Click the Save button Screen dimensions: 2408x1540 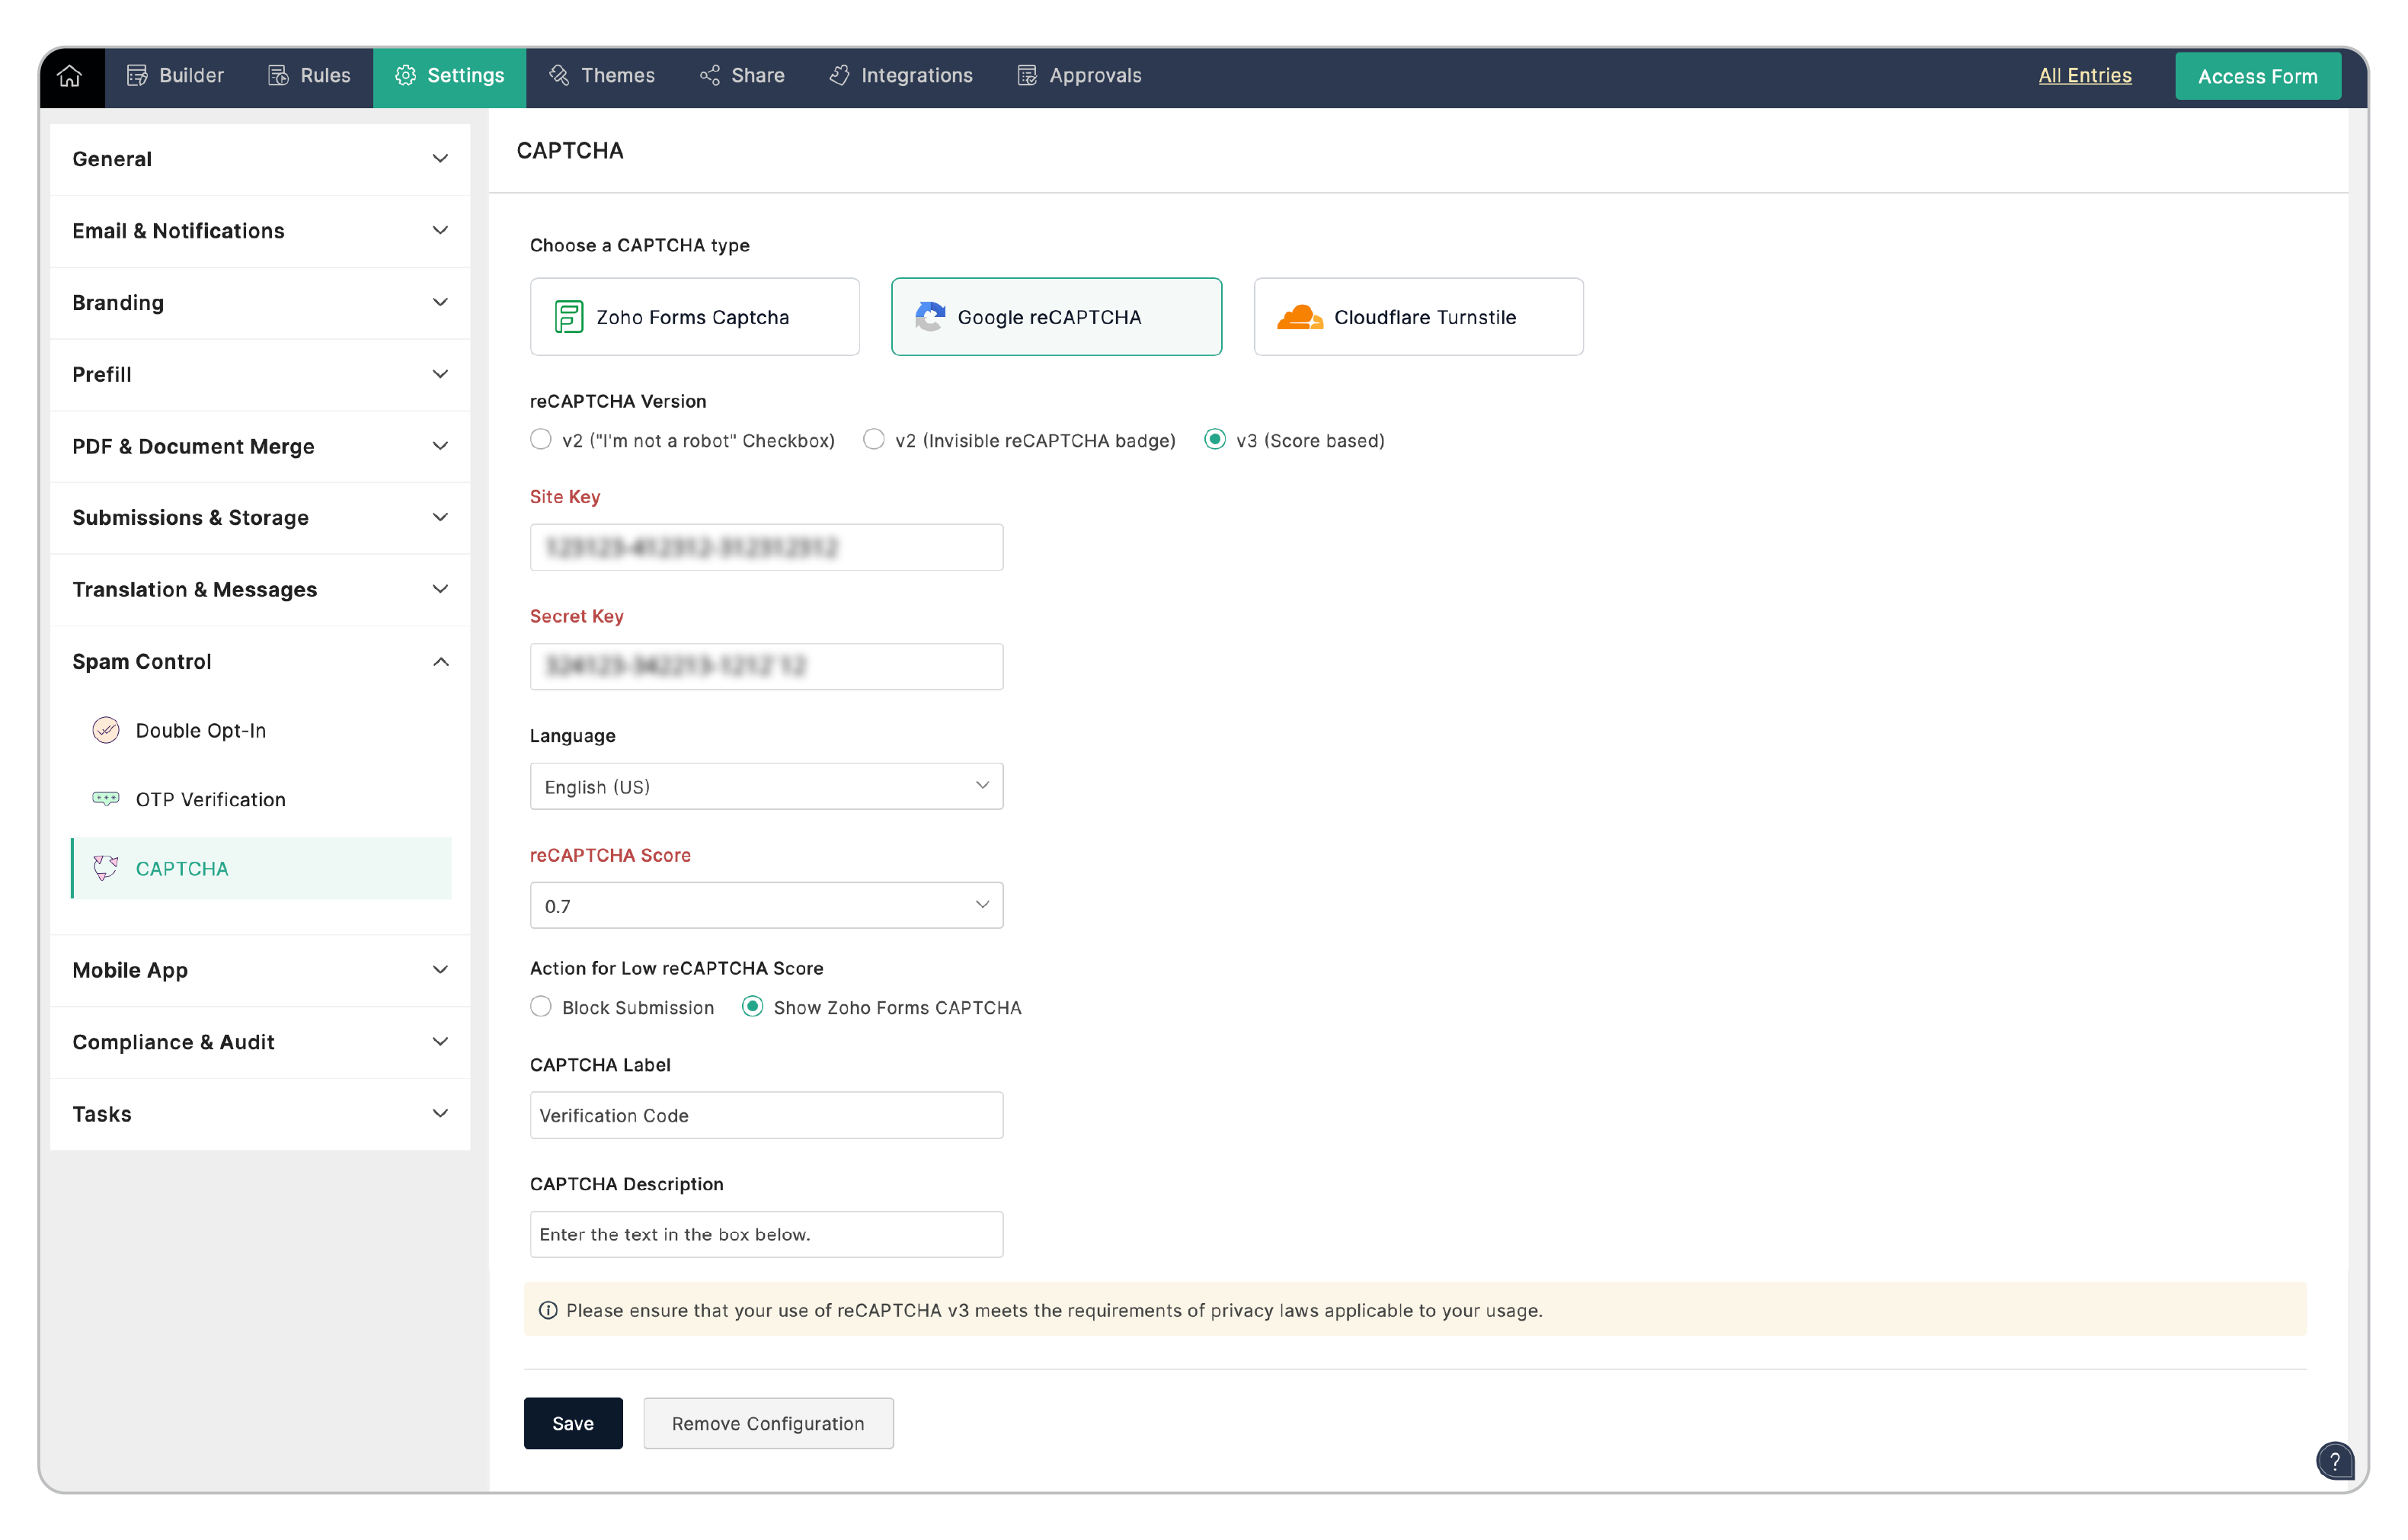click(x=572, y=1423)
